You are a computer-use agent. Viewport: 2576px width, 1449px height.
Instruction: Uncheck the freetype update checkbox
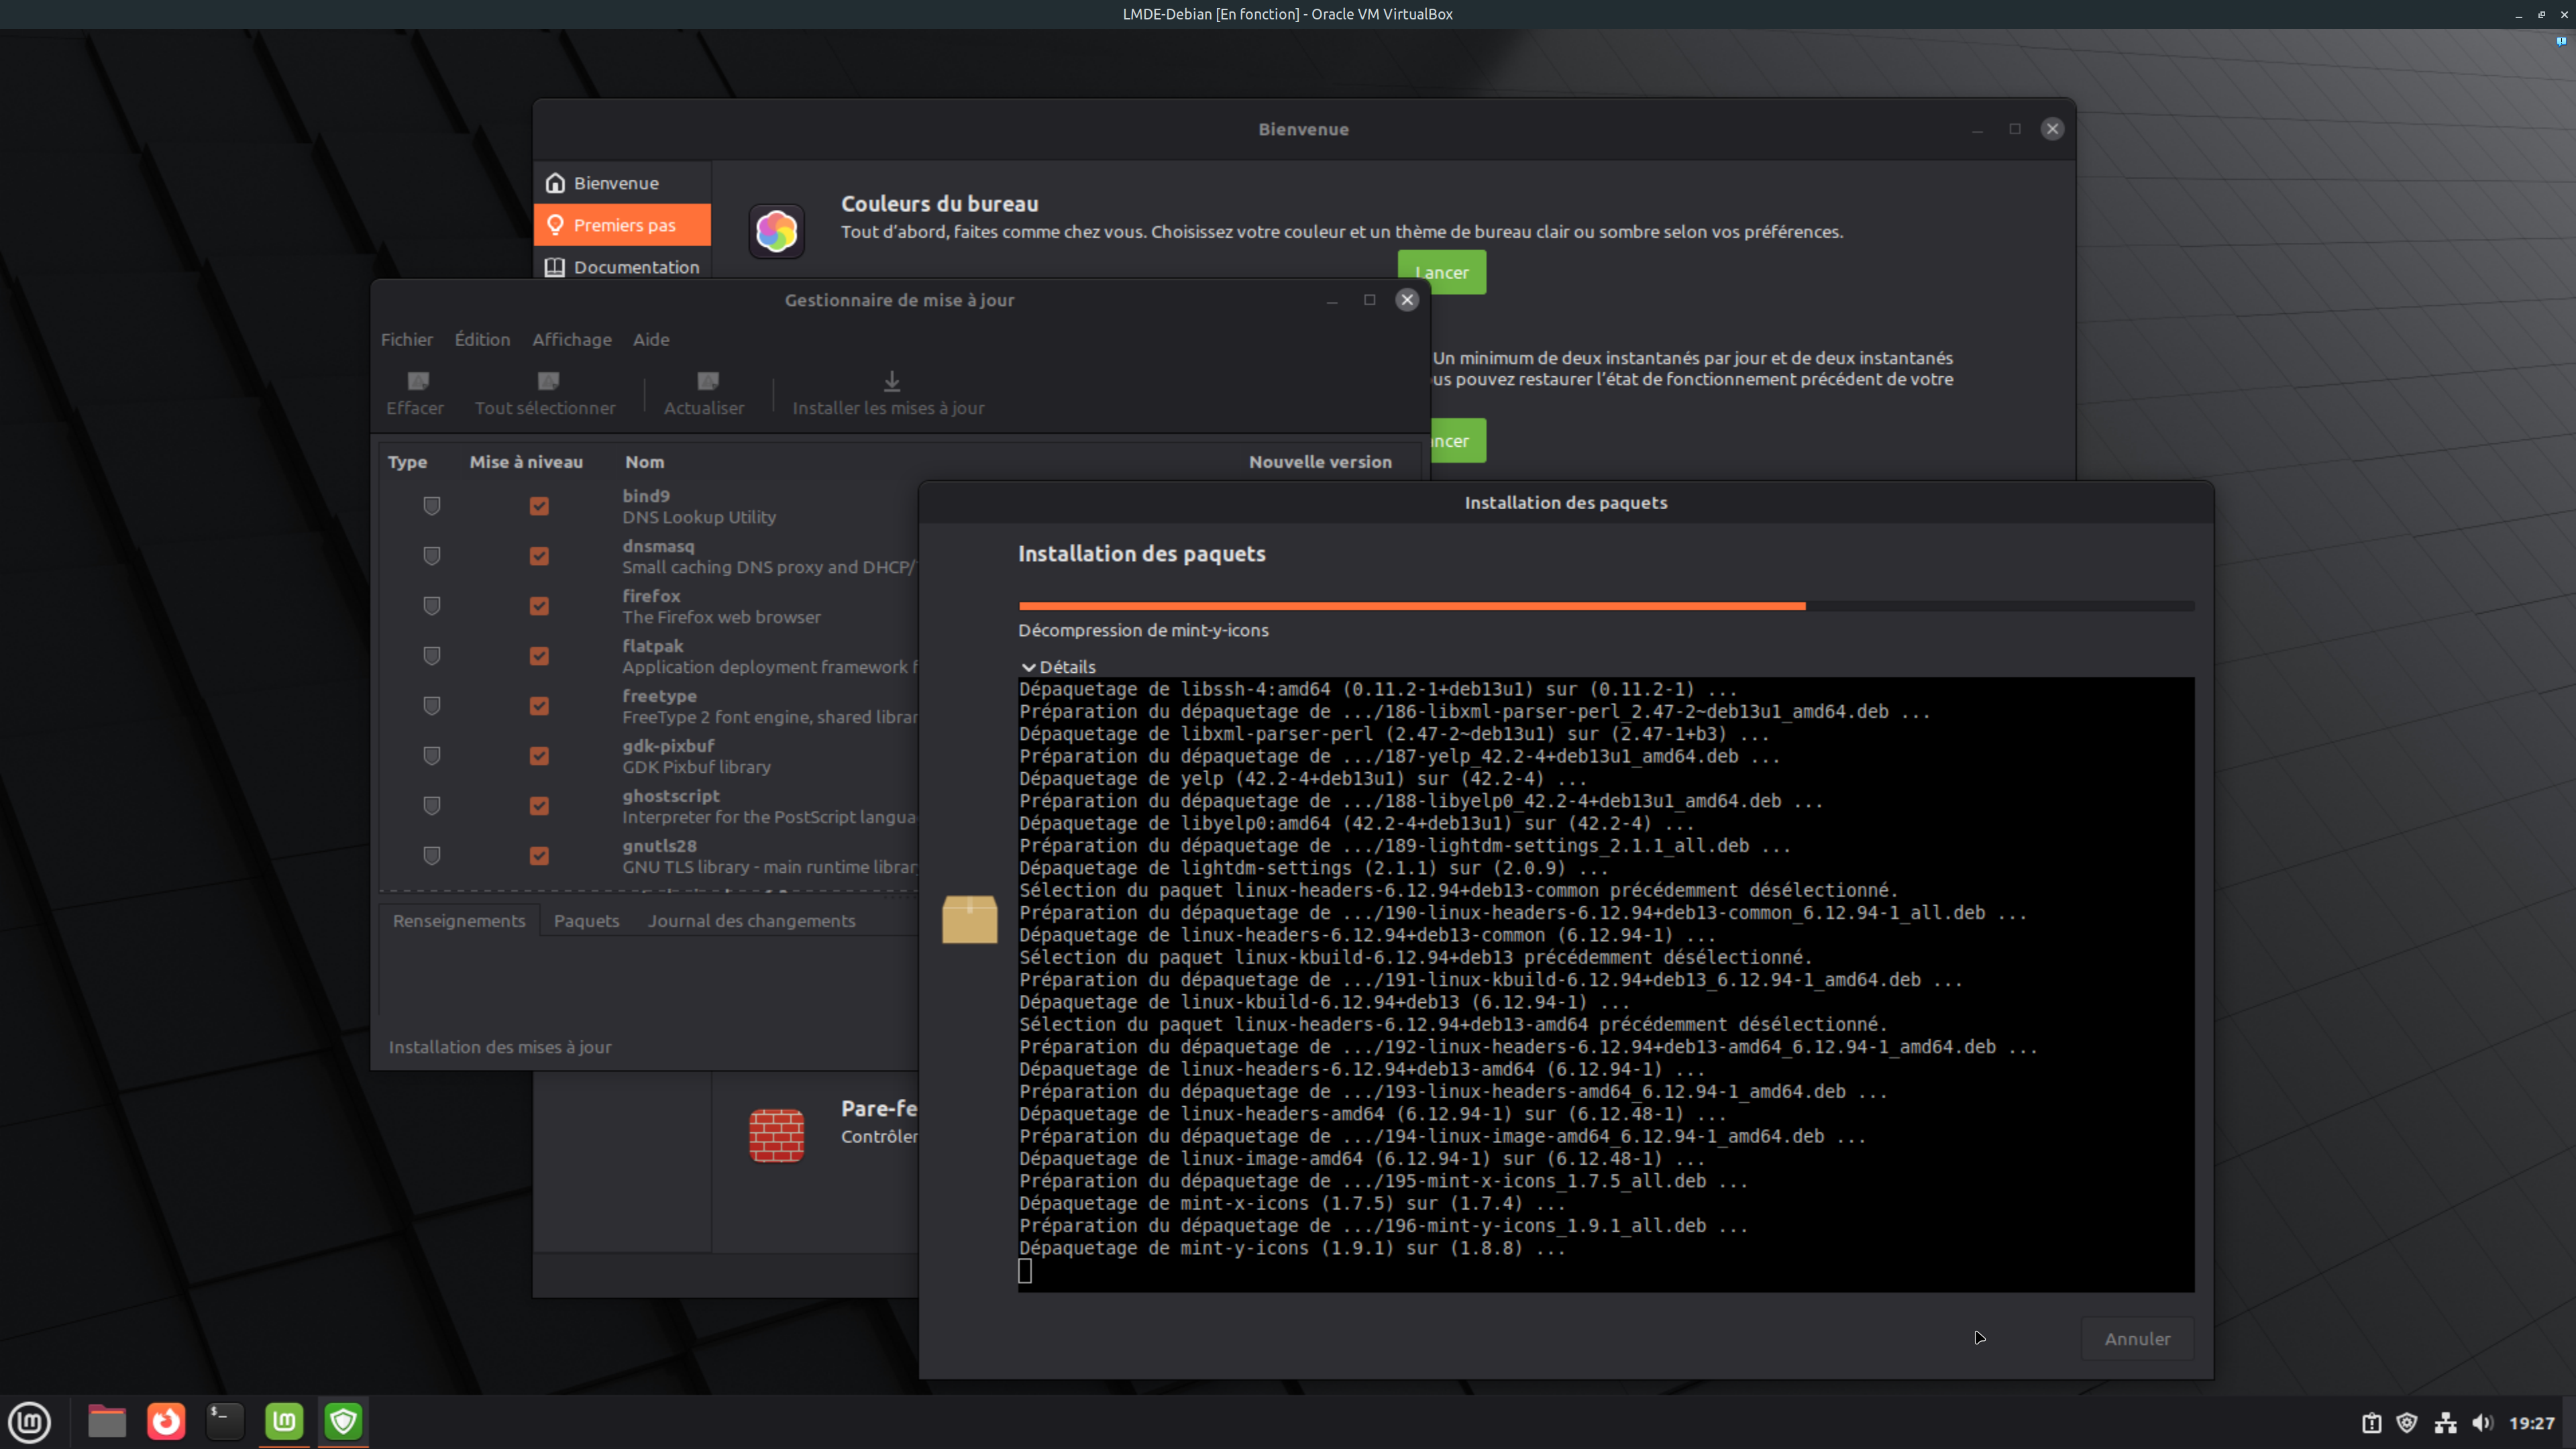tap(539, 706)
